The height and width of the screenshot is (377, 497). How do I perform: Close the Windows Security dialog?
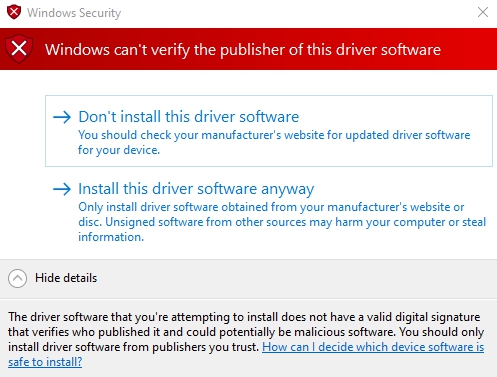click(x=483, y=12)
